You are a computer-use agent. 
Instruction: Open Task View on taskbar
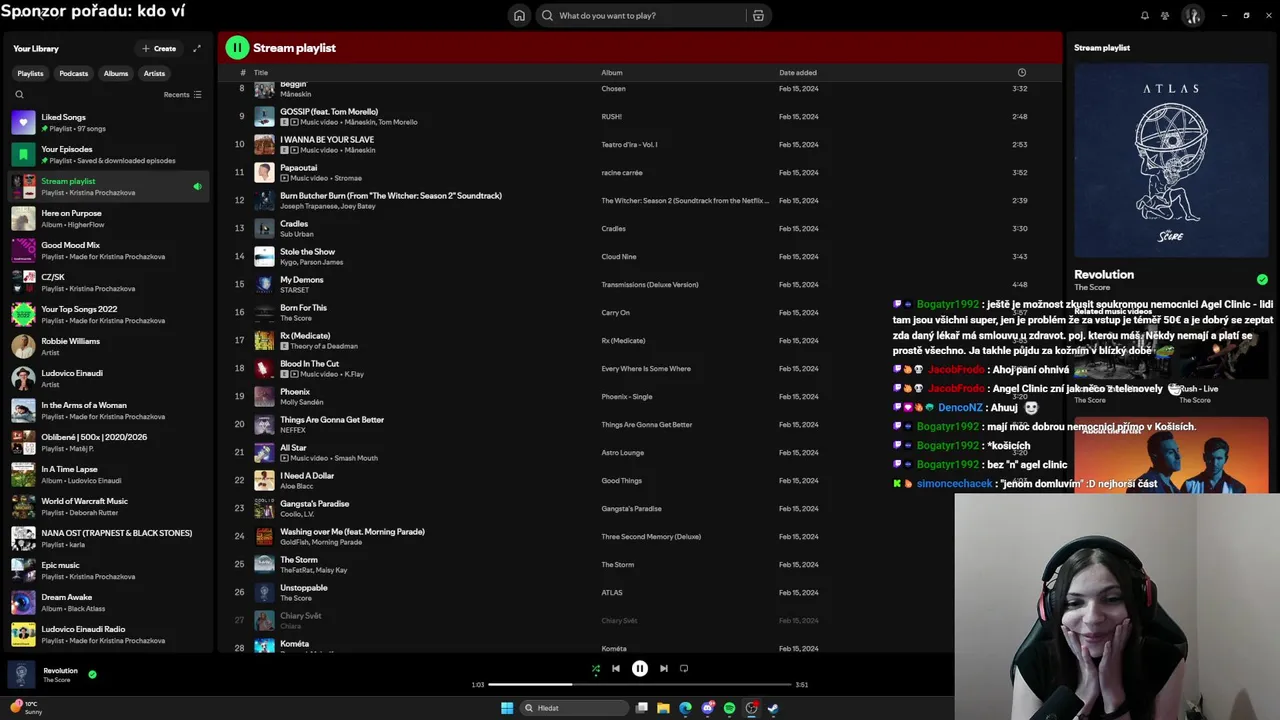[x=641, y=708]
